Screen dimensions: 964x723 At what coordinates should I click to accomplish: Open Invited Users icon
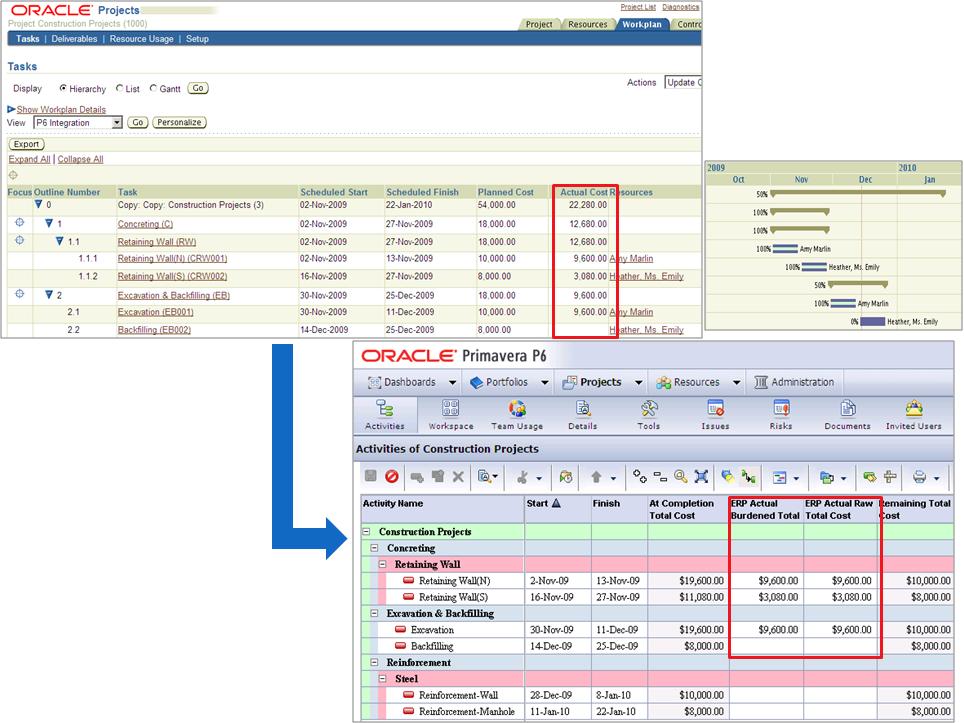914,414
